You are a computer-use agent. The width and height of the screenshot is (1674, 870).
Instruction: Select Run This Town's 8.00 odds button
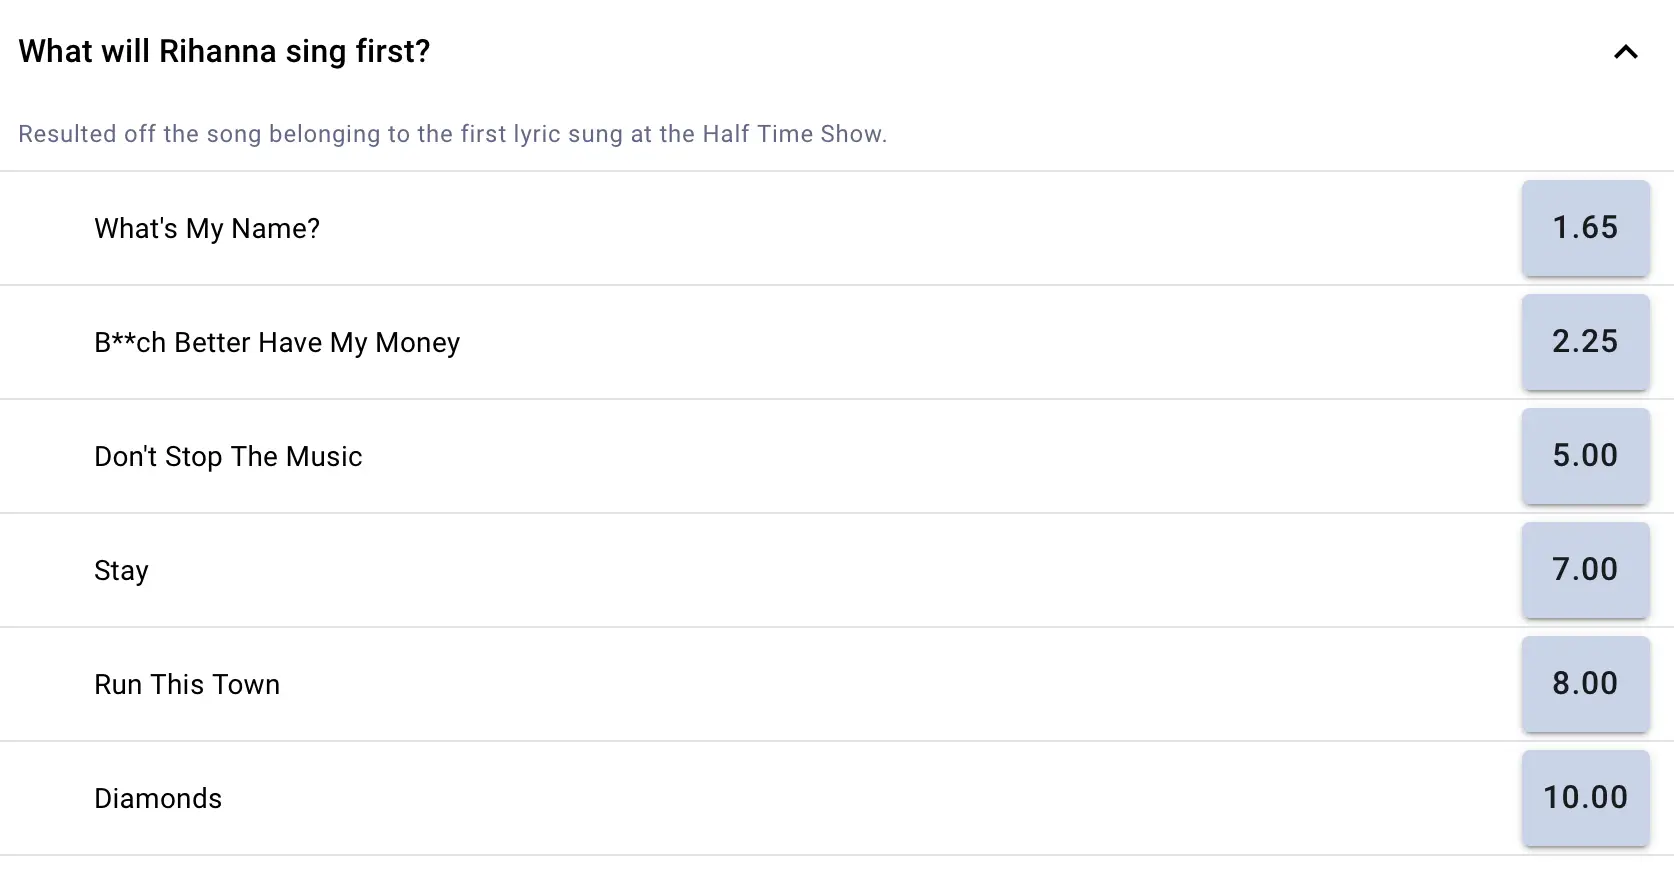point(1585,684)
